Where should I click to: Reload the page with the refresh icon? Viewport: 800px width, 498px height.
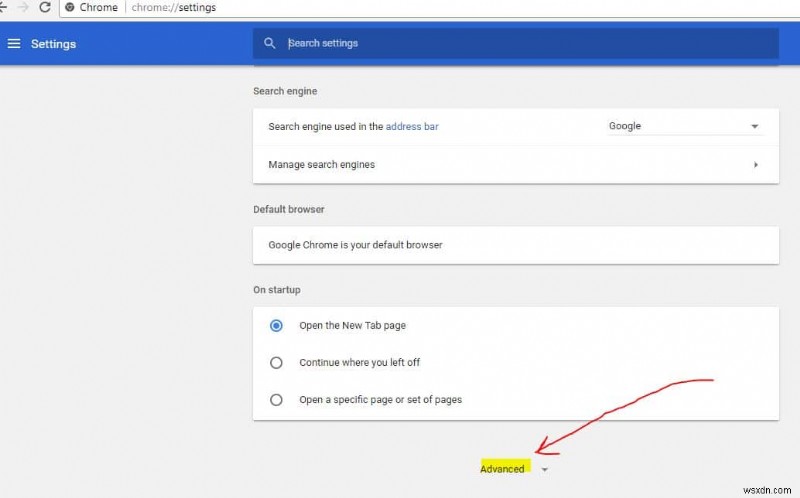click(45, 8)
